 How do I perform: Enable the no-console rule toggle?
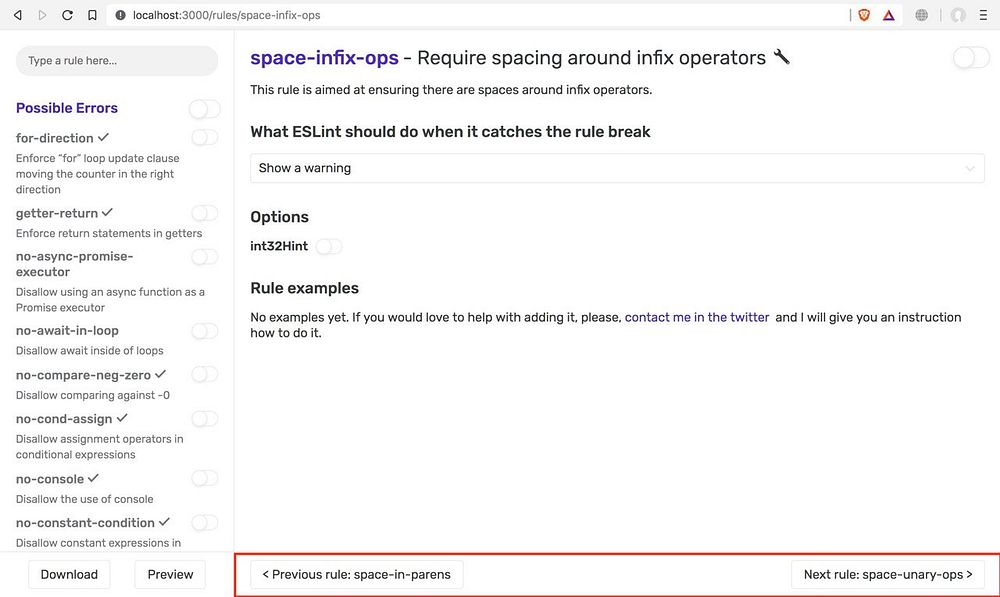pyautogui.click(x=205, y=478)
